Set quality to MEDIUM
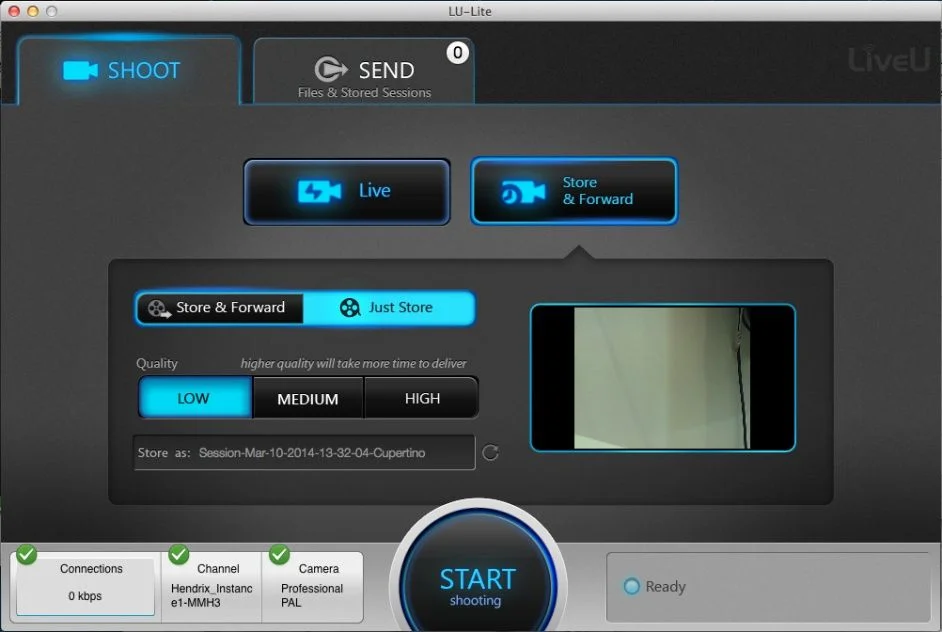This screenshot has height=632, width=942. [x=308, y=398]
